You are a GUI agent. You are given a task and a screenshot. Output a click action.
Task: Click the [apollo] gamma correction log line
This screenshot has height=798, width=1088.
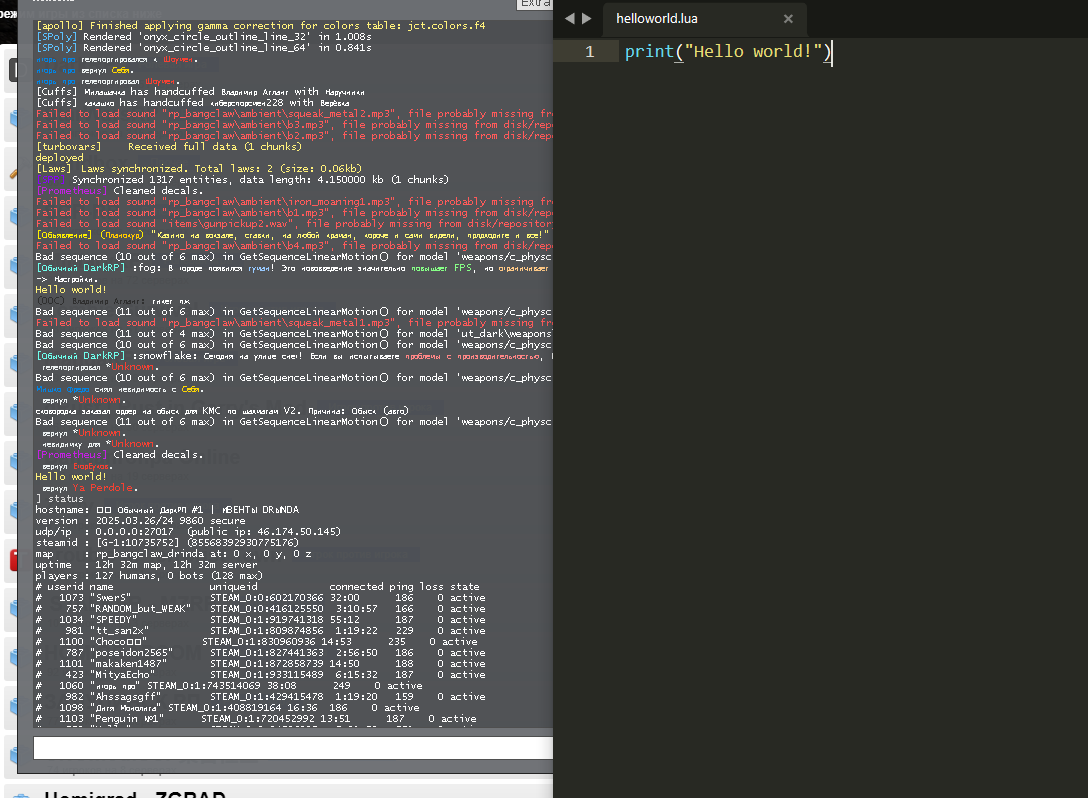pyautogui.click(x=260, y=25)
